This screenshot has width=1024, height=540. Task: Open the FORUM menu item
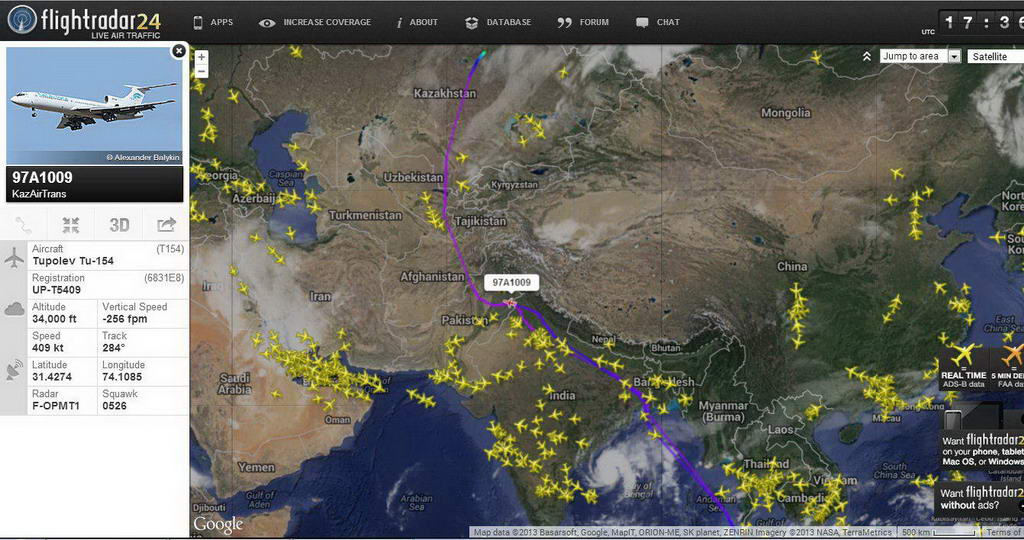(594, 22)
